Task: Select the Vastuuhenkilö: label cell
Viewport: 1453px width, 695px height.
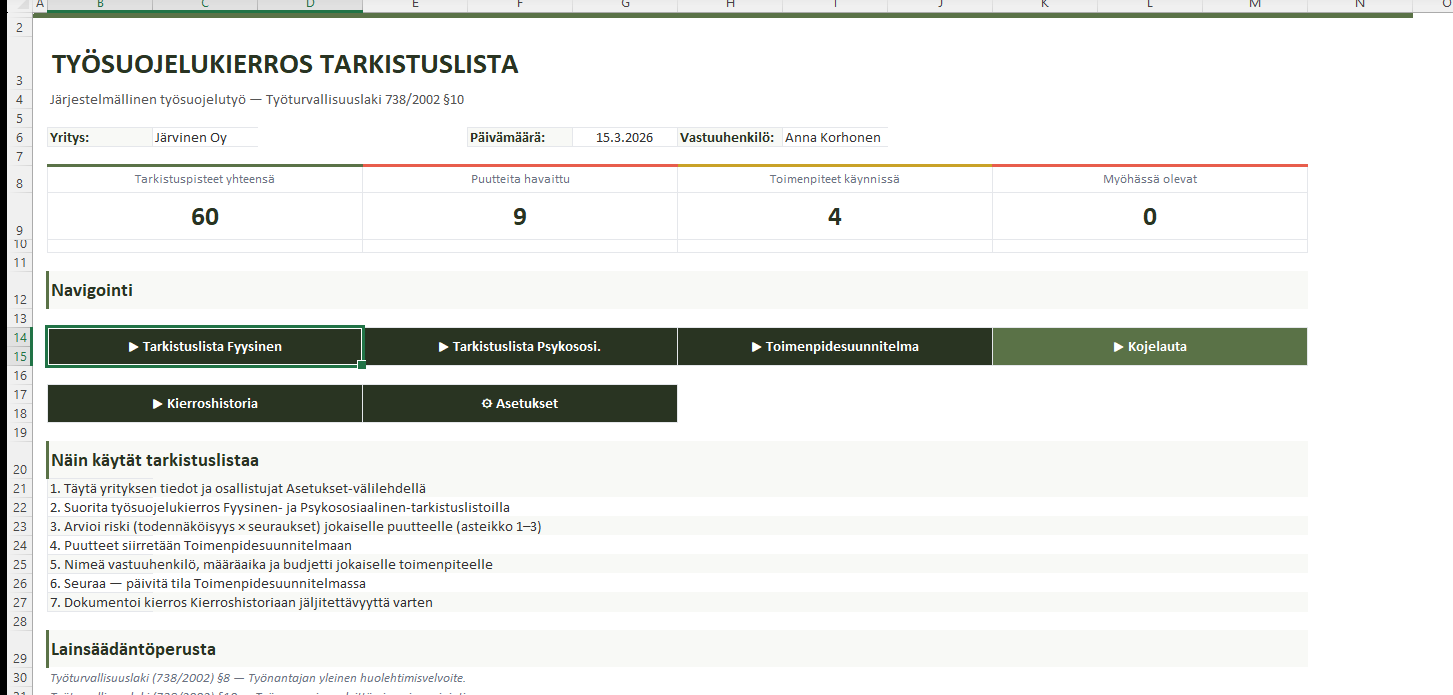Action: tap(730, 138)
